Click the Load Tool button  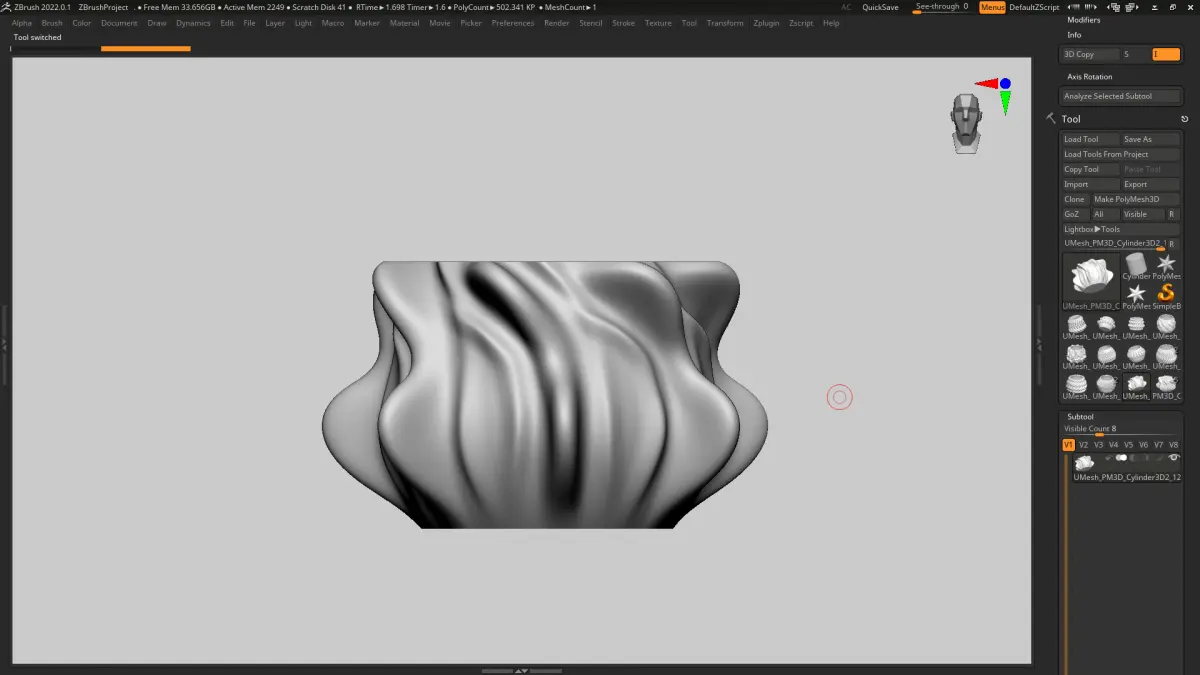pos(1090,139)
